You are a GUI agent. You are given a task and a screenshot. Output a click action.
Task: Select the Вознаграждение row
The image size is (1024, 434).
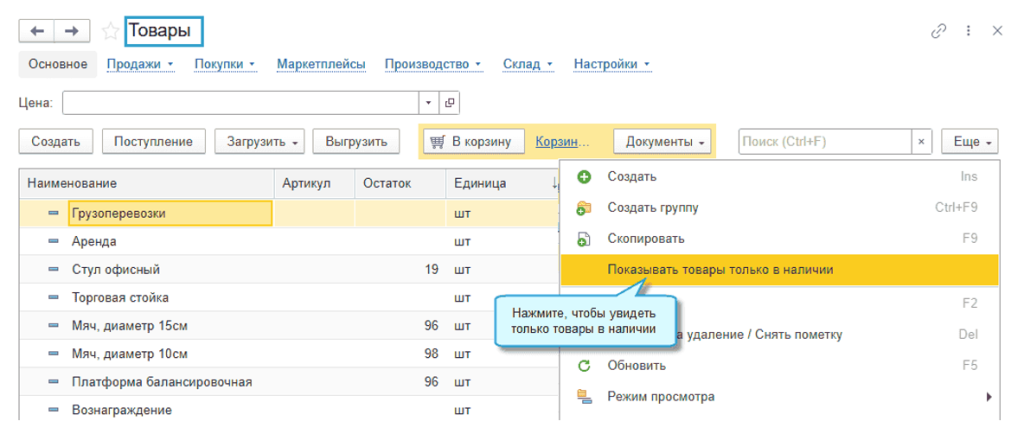pos(289,410)
